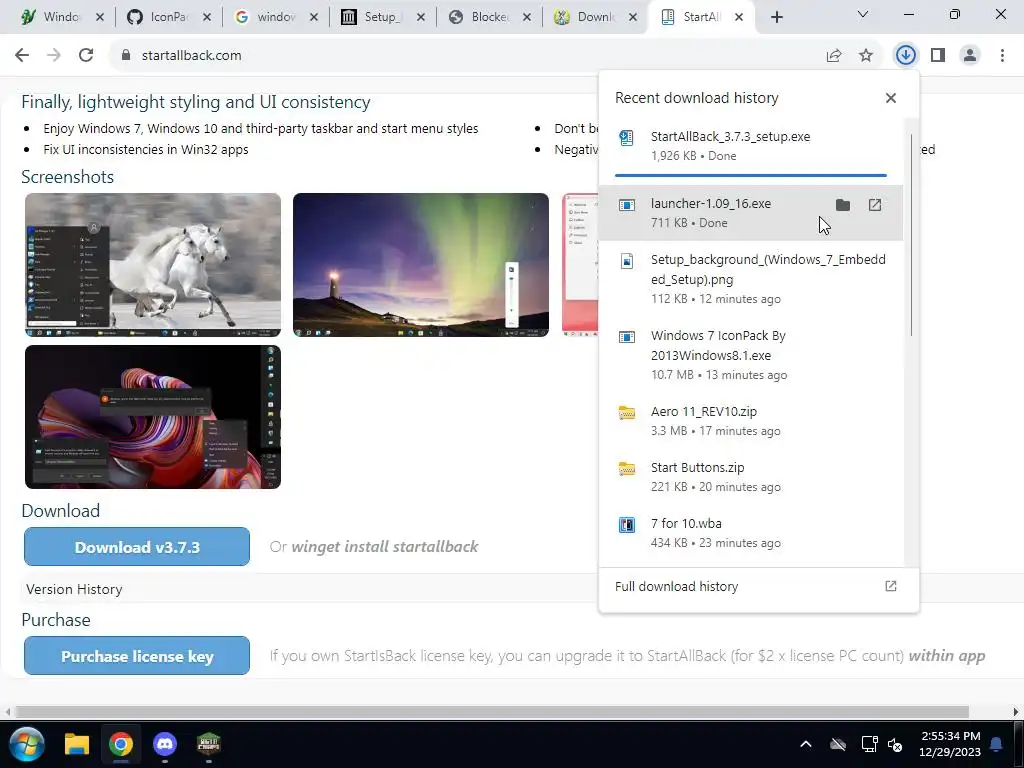Open StartAllBack_3.7.3_setup.exe download entry
1024x768 pixels.
point(750,146)
